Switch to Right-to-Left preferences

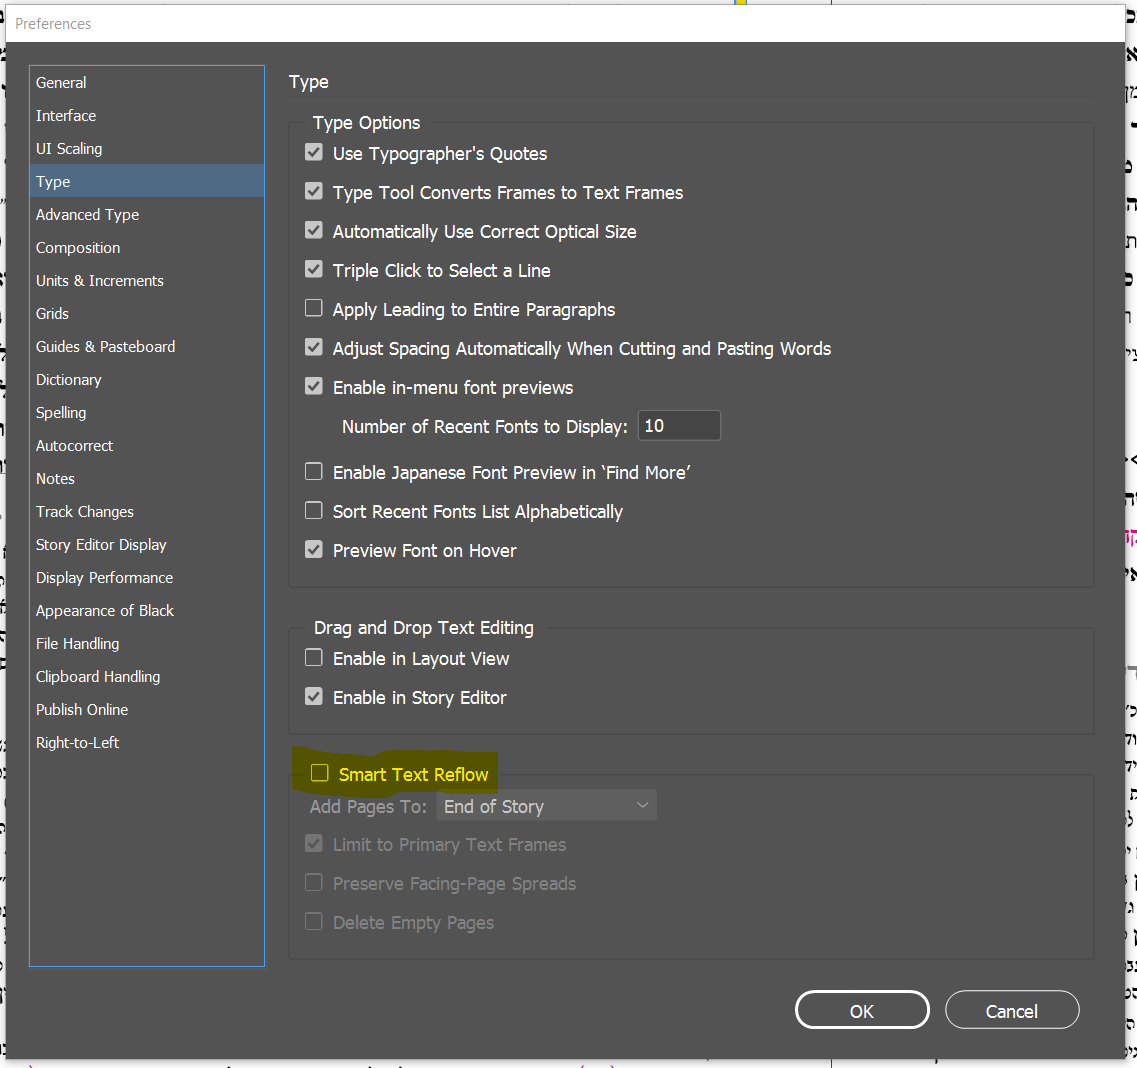coord(78,743)
